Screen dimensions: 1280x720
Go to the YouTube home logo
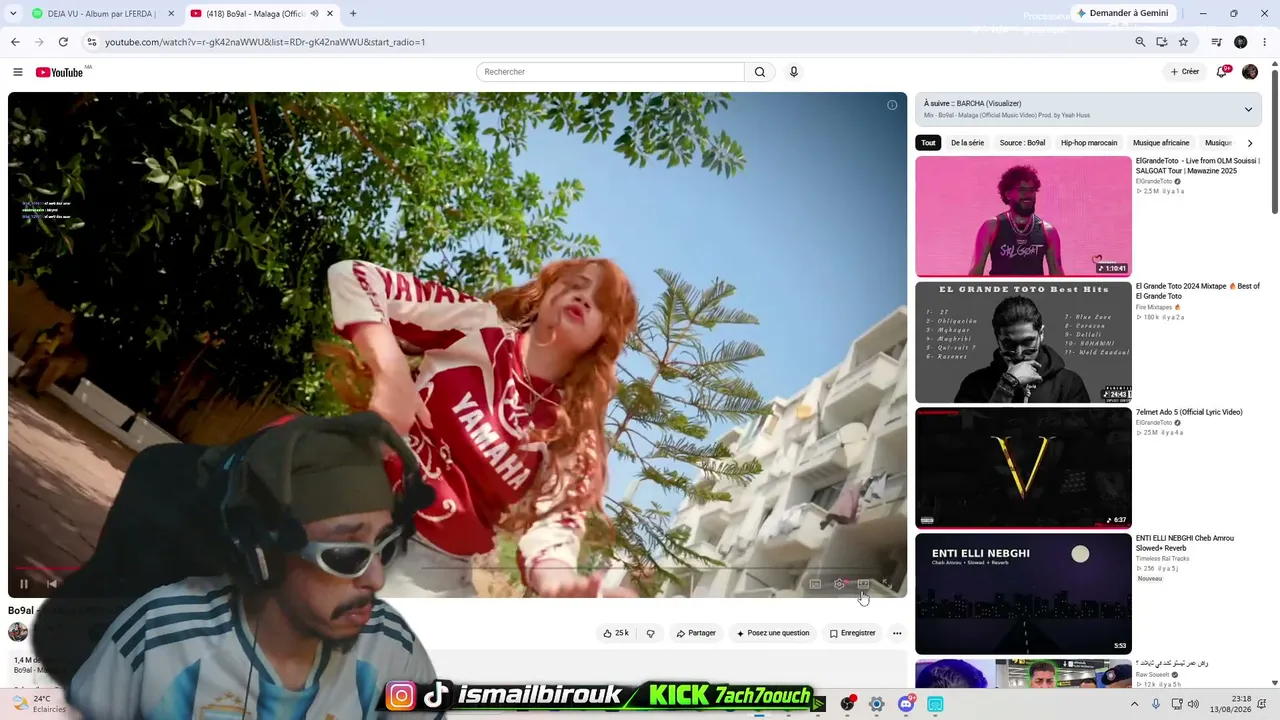coord(59,72)
